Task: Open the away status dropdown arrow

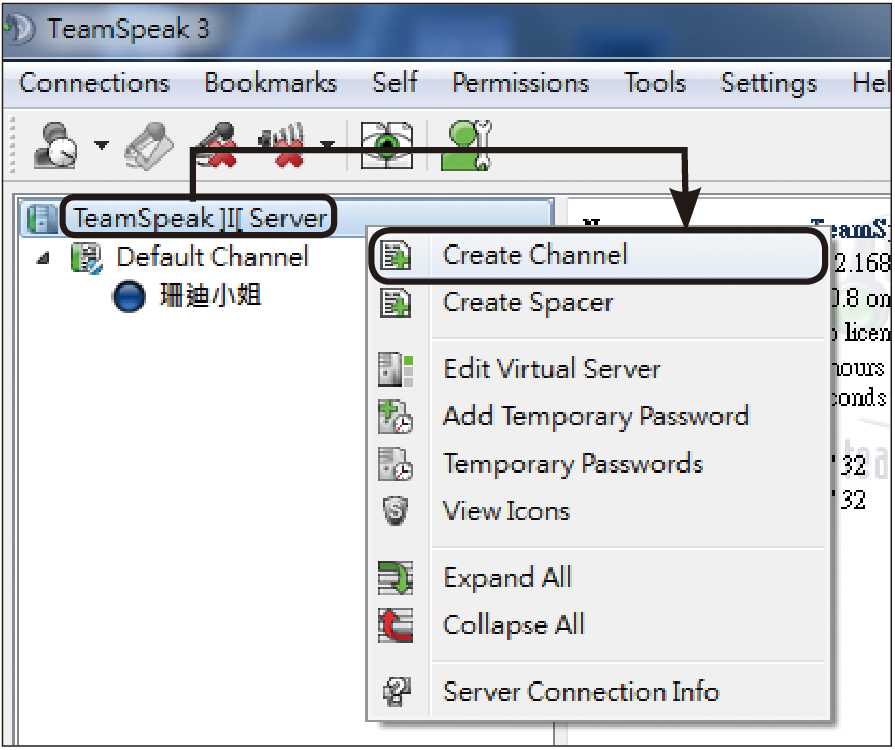Action: (101, 145)
